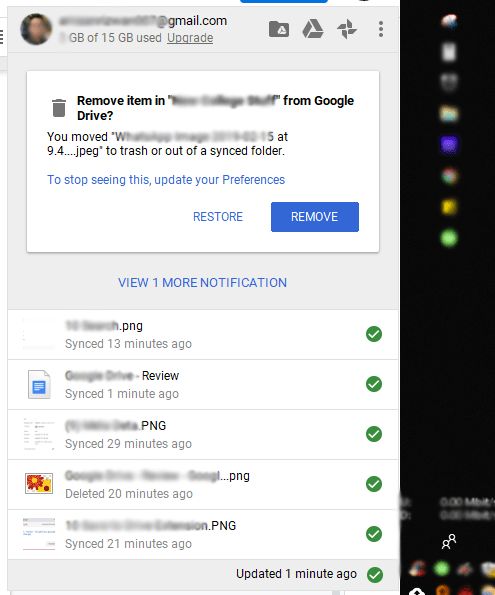
Task: Click the trash can icon in notification
Action: coord(59,108)
